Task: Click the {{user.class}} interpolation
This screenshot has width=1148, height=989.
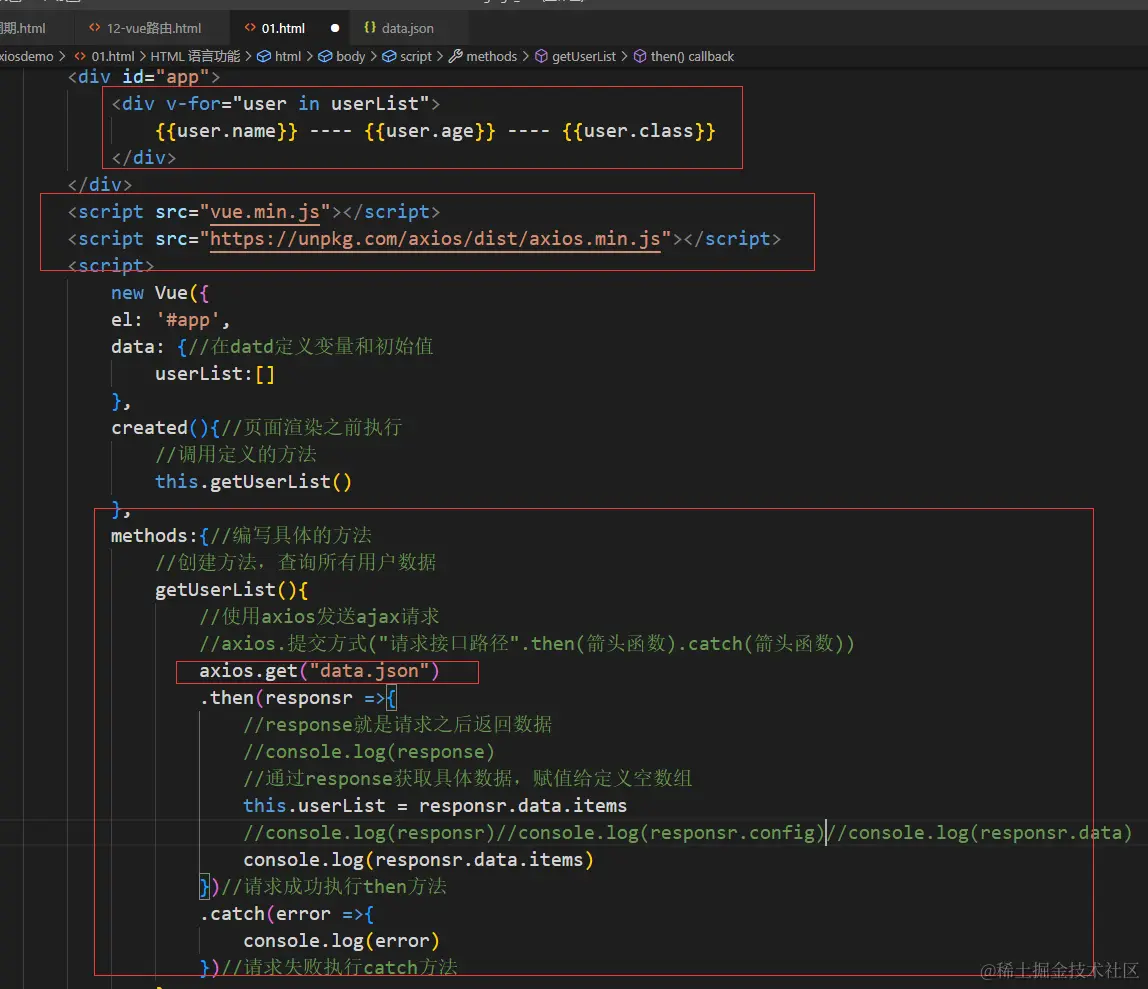Action: tap(638, 131)
